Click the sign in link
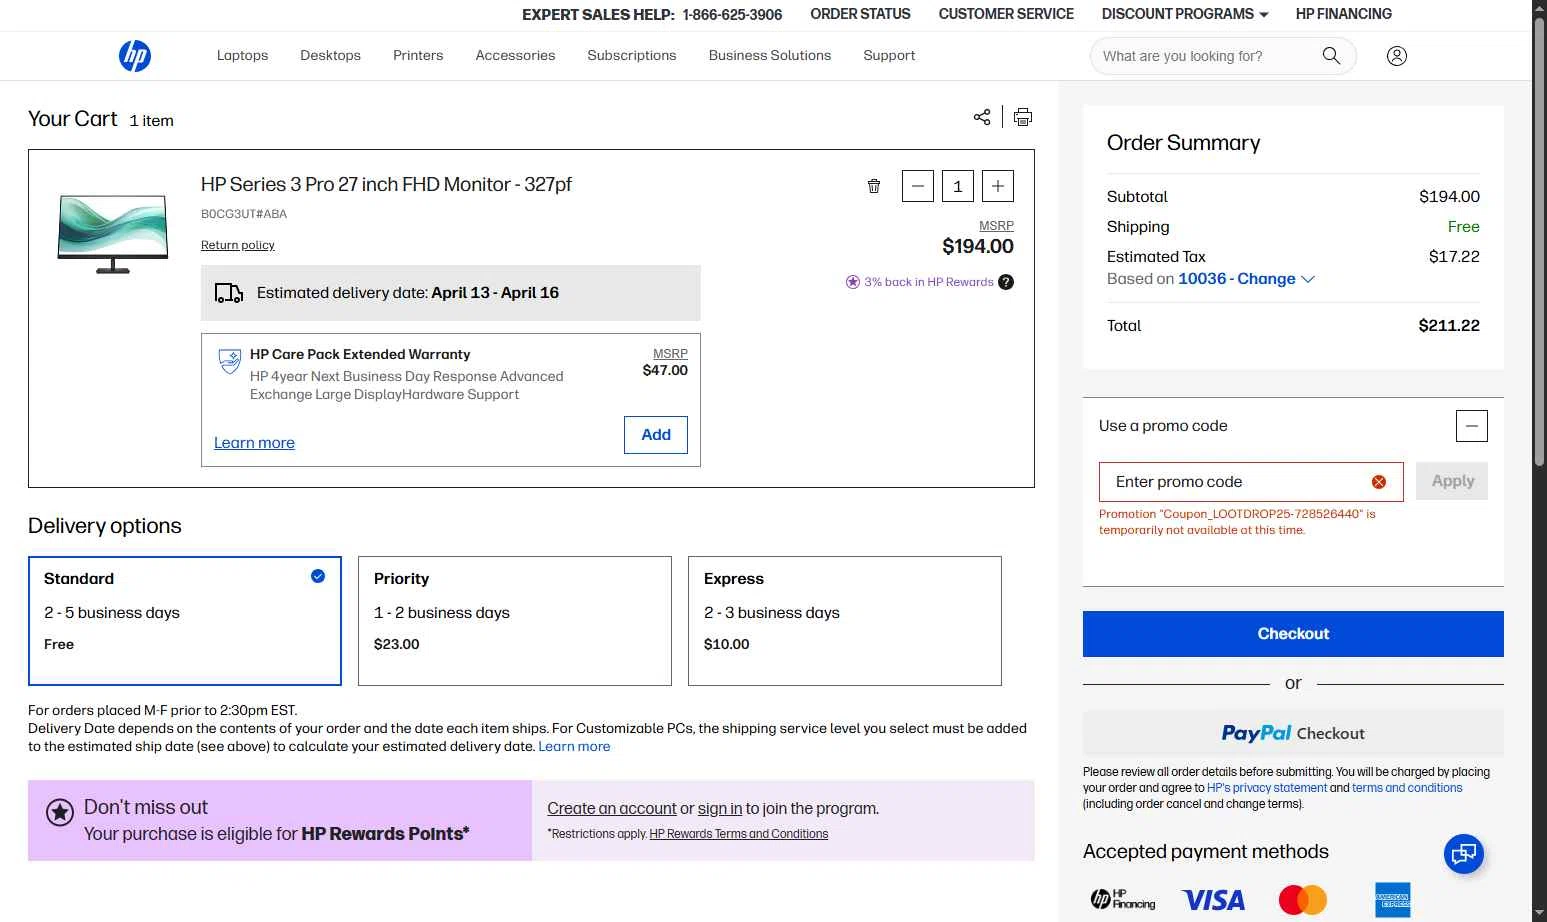The height and width of the screenshot is (922, 1547). click(720, 809)
